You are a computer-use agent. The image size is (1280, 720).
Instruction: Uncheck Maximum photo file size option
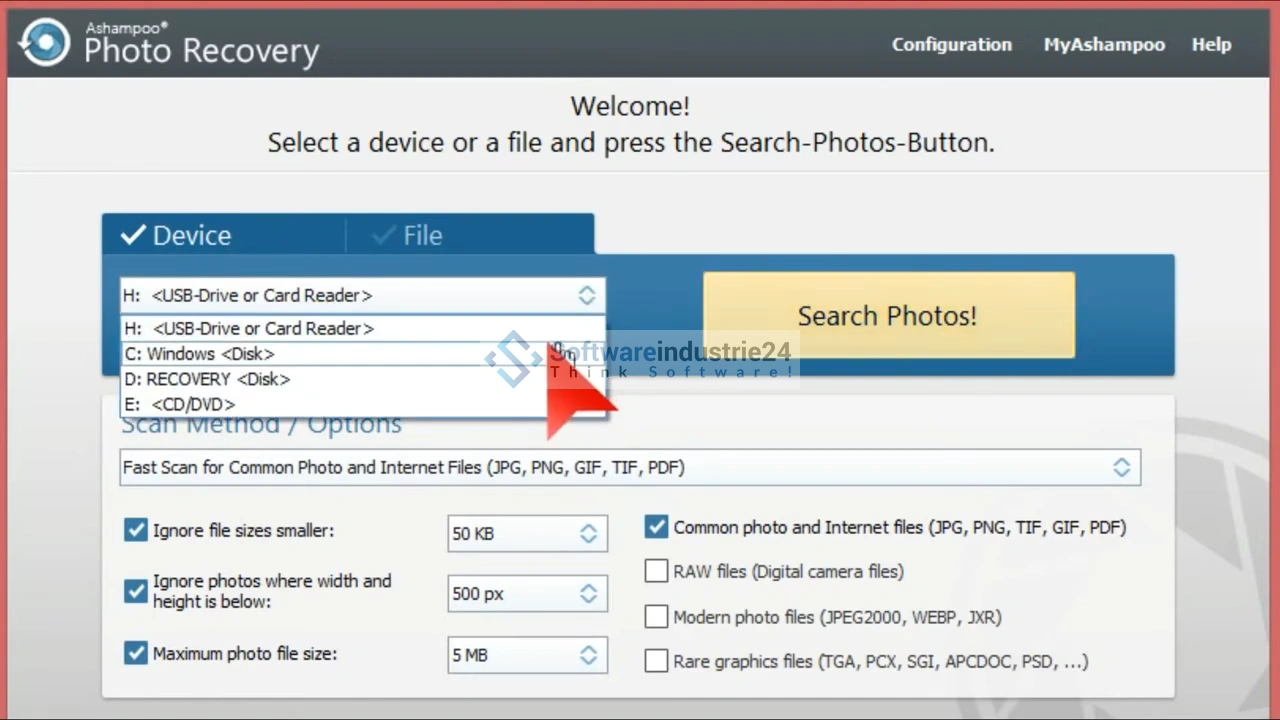pos(136,654)
